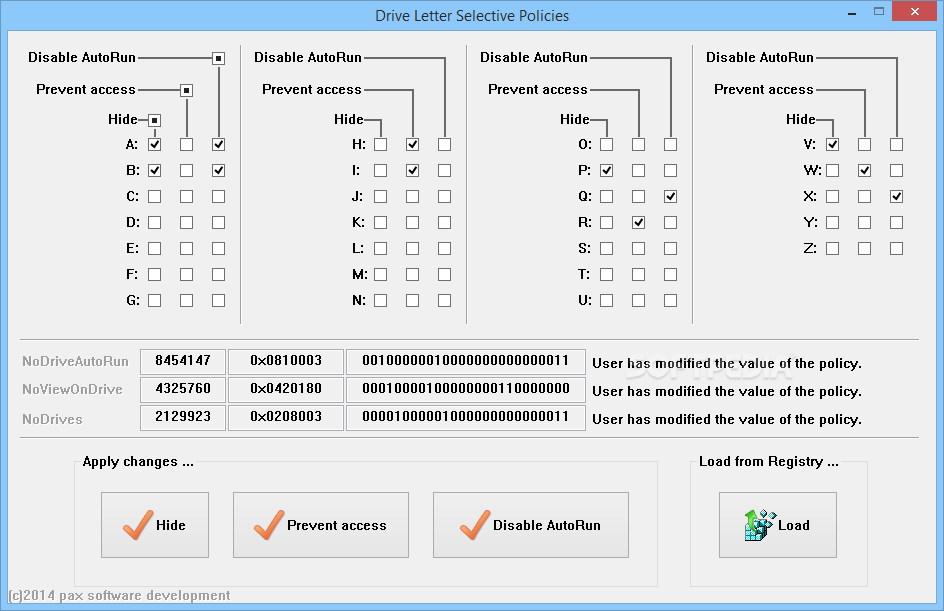Check Disable AutoRun for drive E:
Image resolution: width=944 pixels, height=611 pixels.
pyautogui.click(x=219, y=249)
